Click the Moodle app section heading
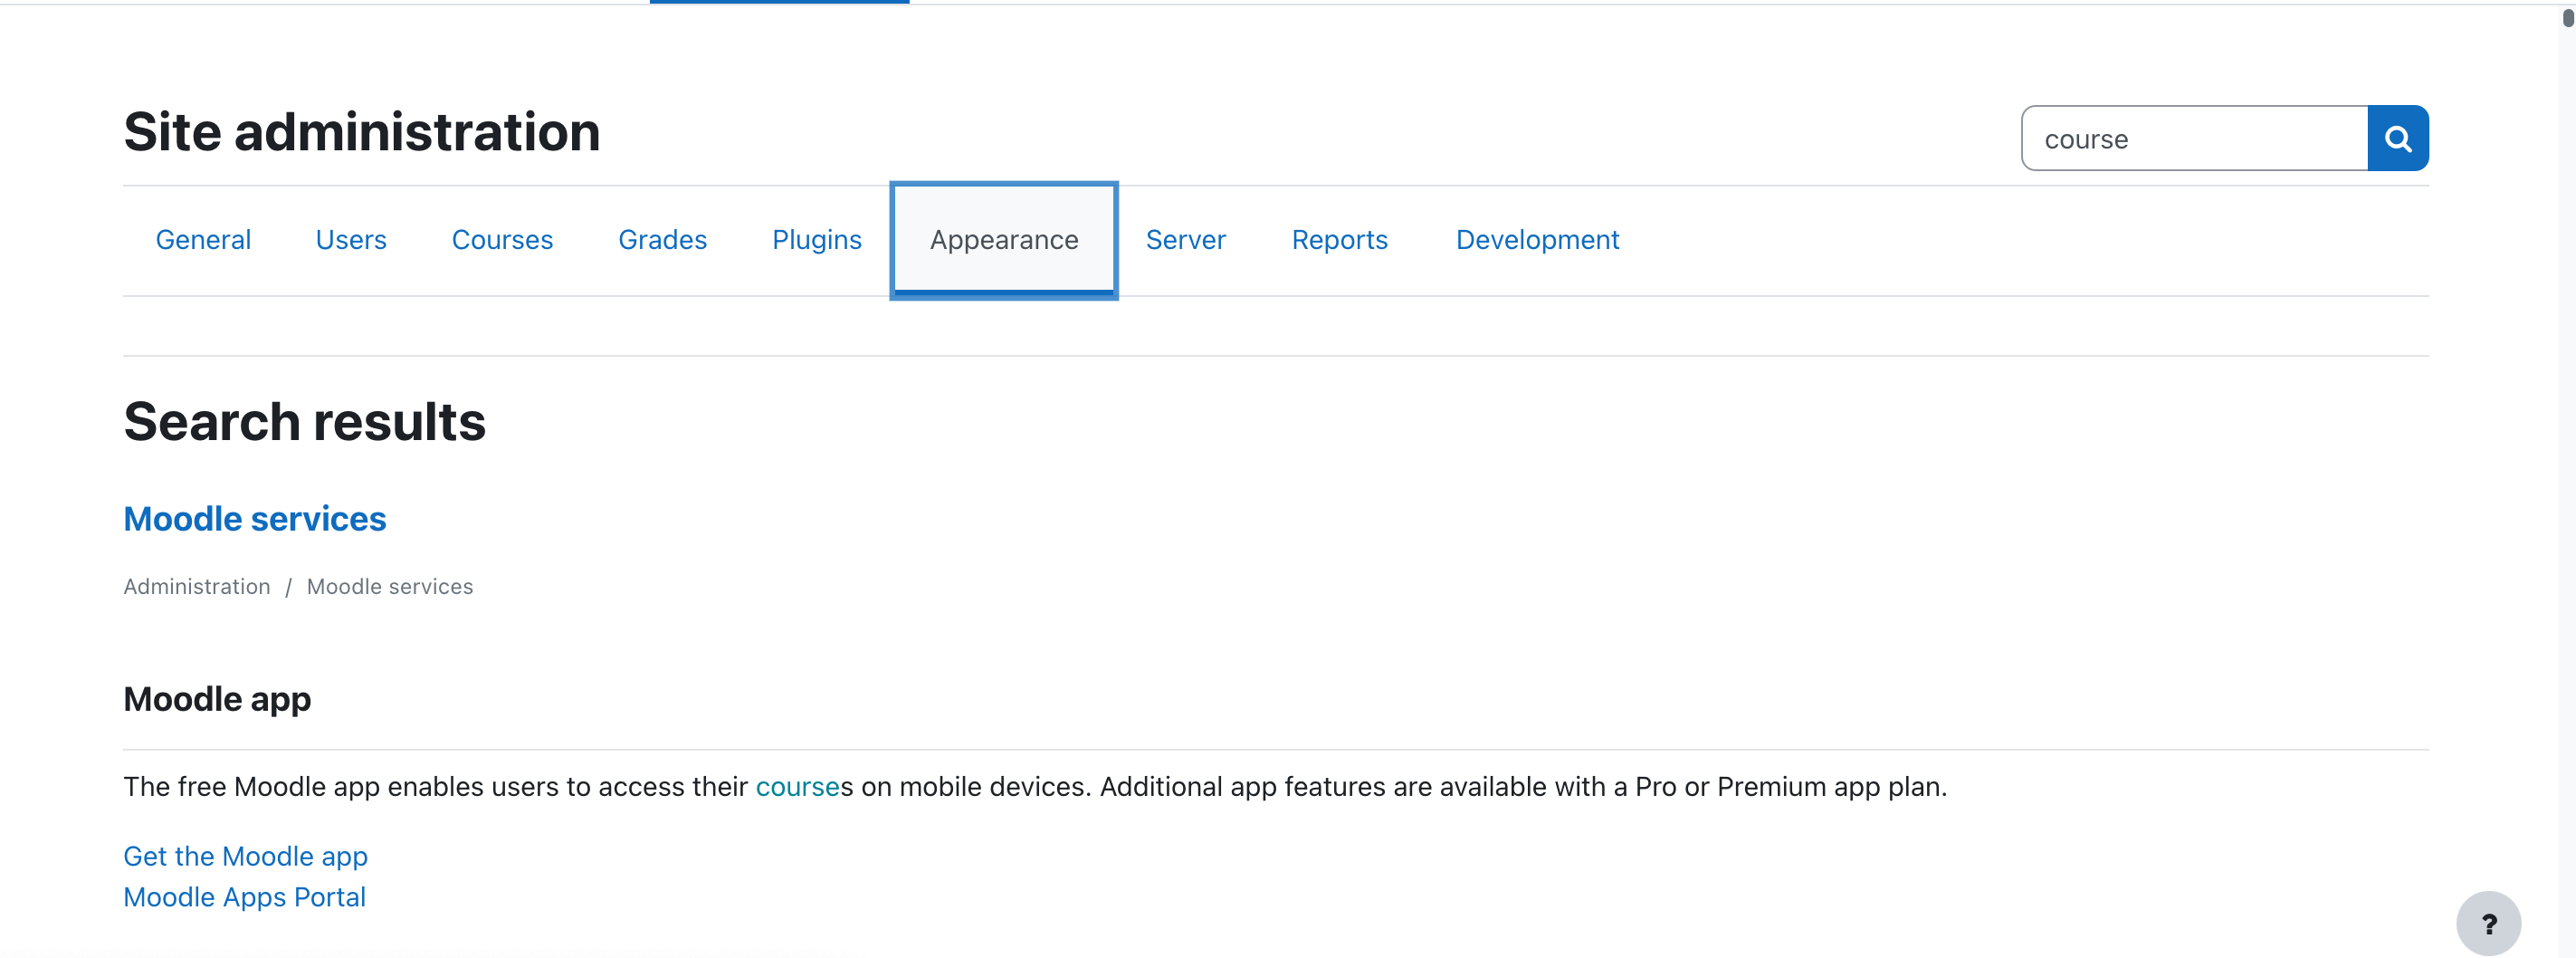This screenshot has height=958, width=2576. [x=217, y=699]
